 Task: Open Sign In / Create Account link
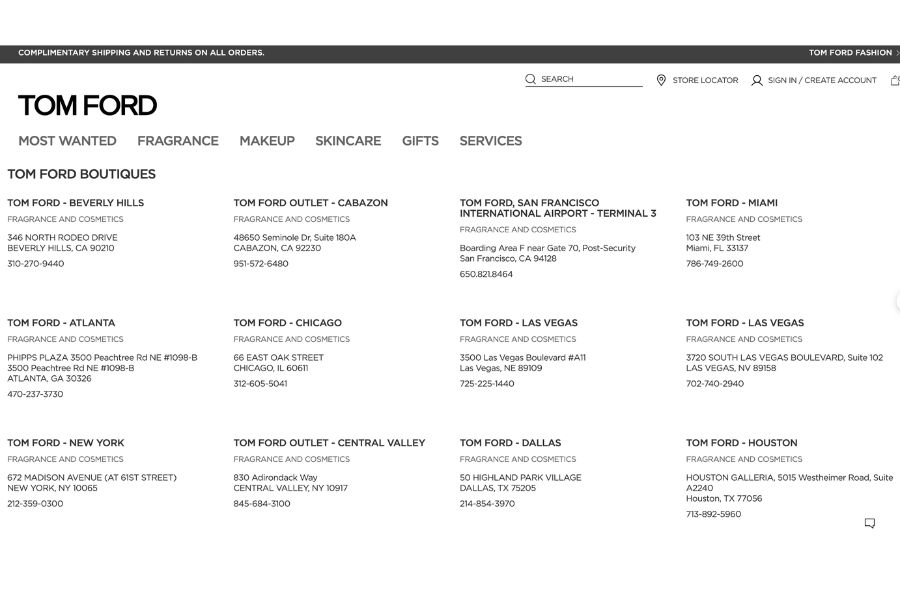pos(822,80)
